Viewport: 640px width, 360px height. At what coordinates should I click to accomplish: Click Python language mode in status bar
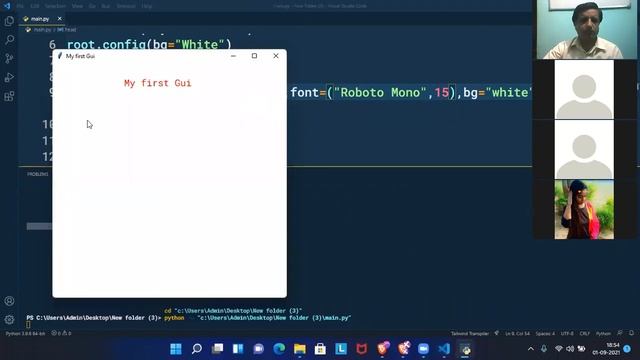point(603,333)
